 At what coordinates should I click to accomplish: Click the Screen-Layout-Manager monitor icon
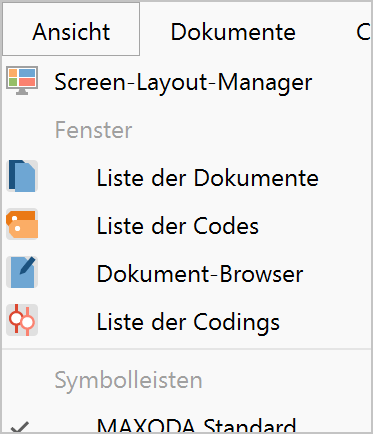(22, 81)
